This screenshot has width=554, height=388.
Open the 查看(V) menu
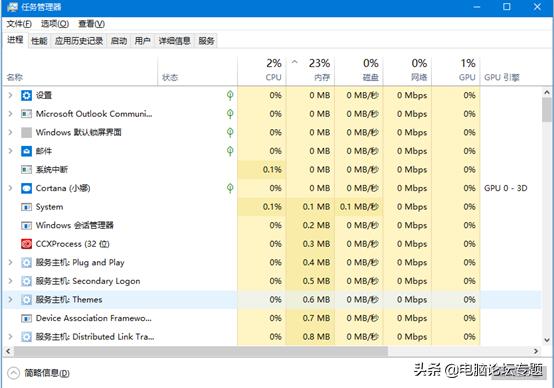(92, 24)
